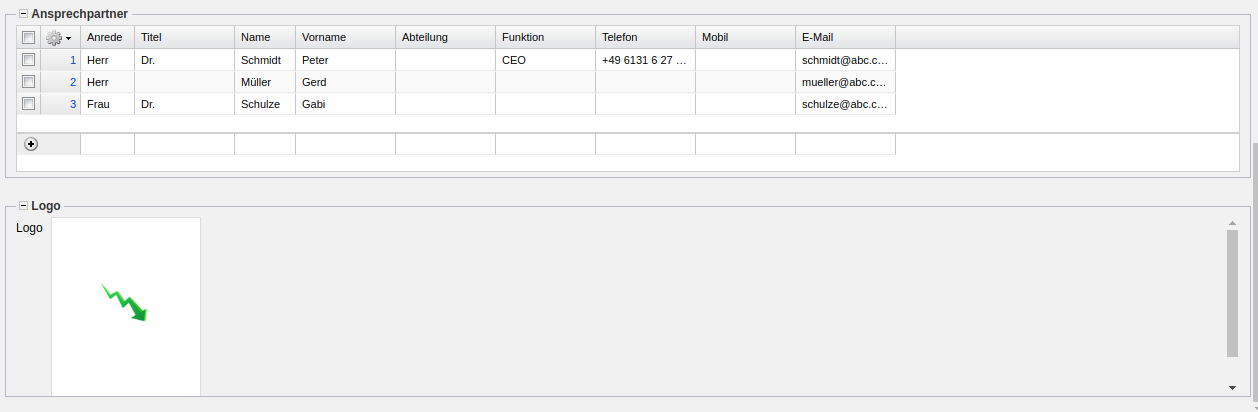This screenshot has height=412, width=1258.
Task: Click the Telefon column header
Action: point(644,38)
